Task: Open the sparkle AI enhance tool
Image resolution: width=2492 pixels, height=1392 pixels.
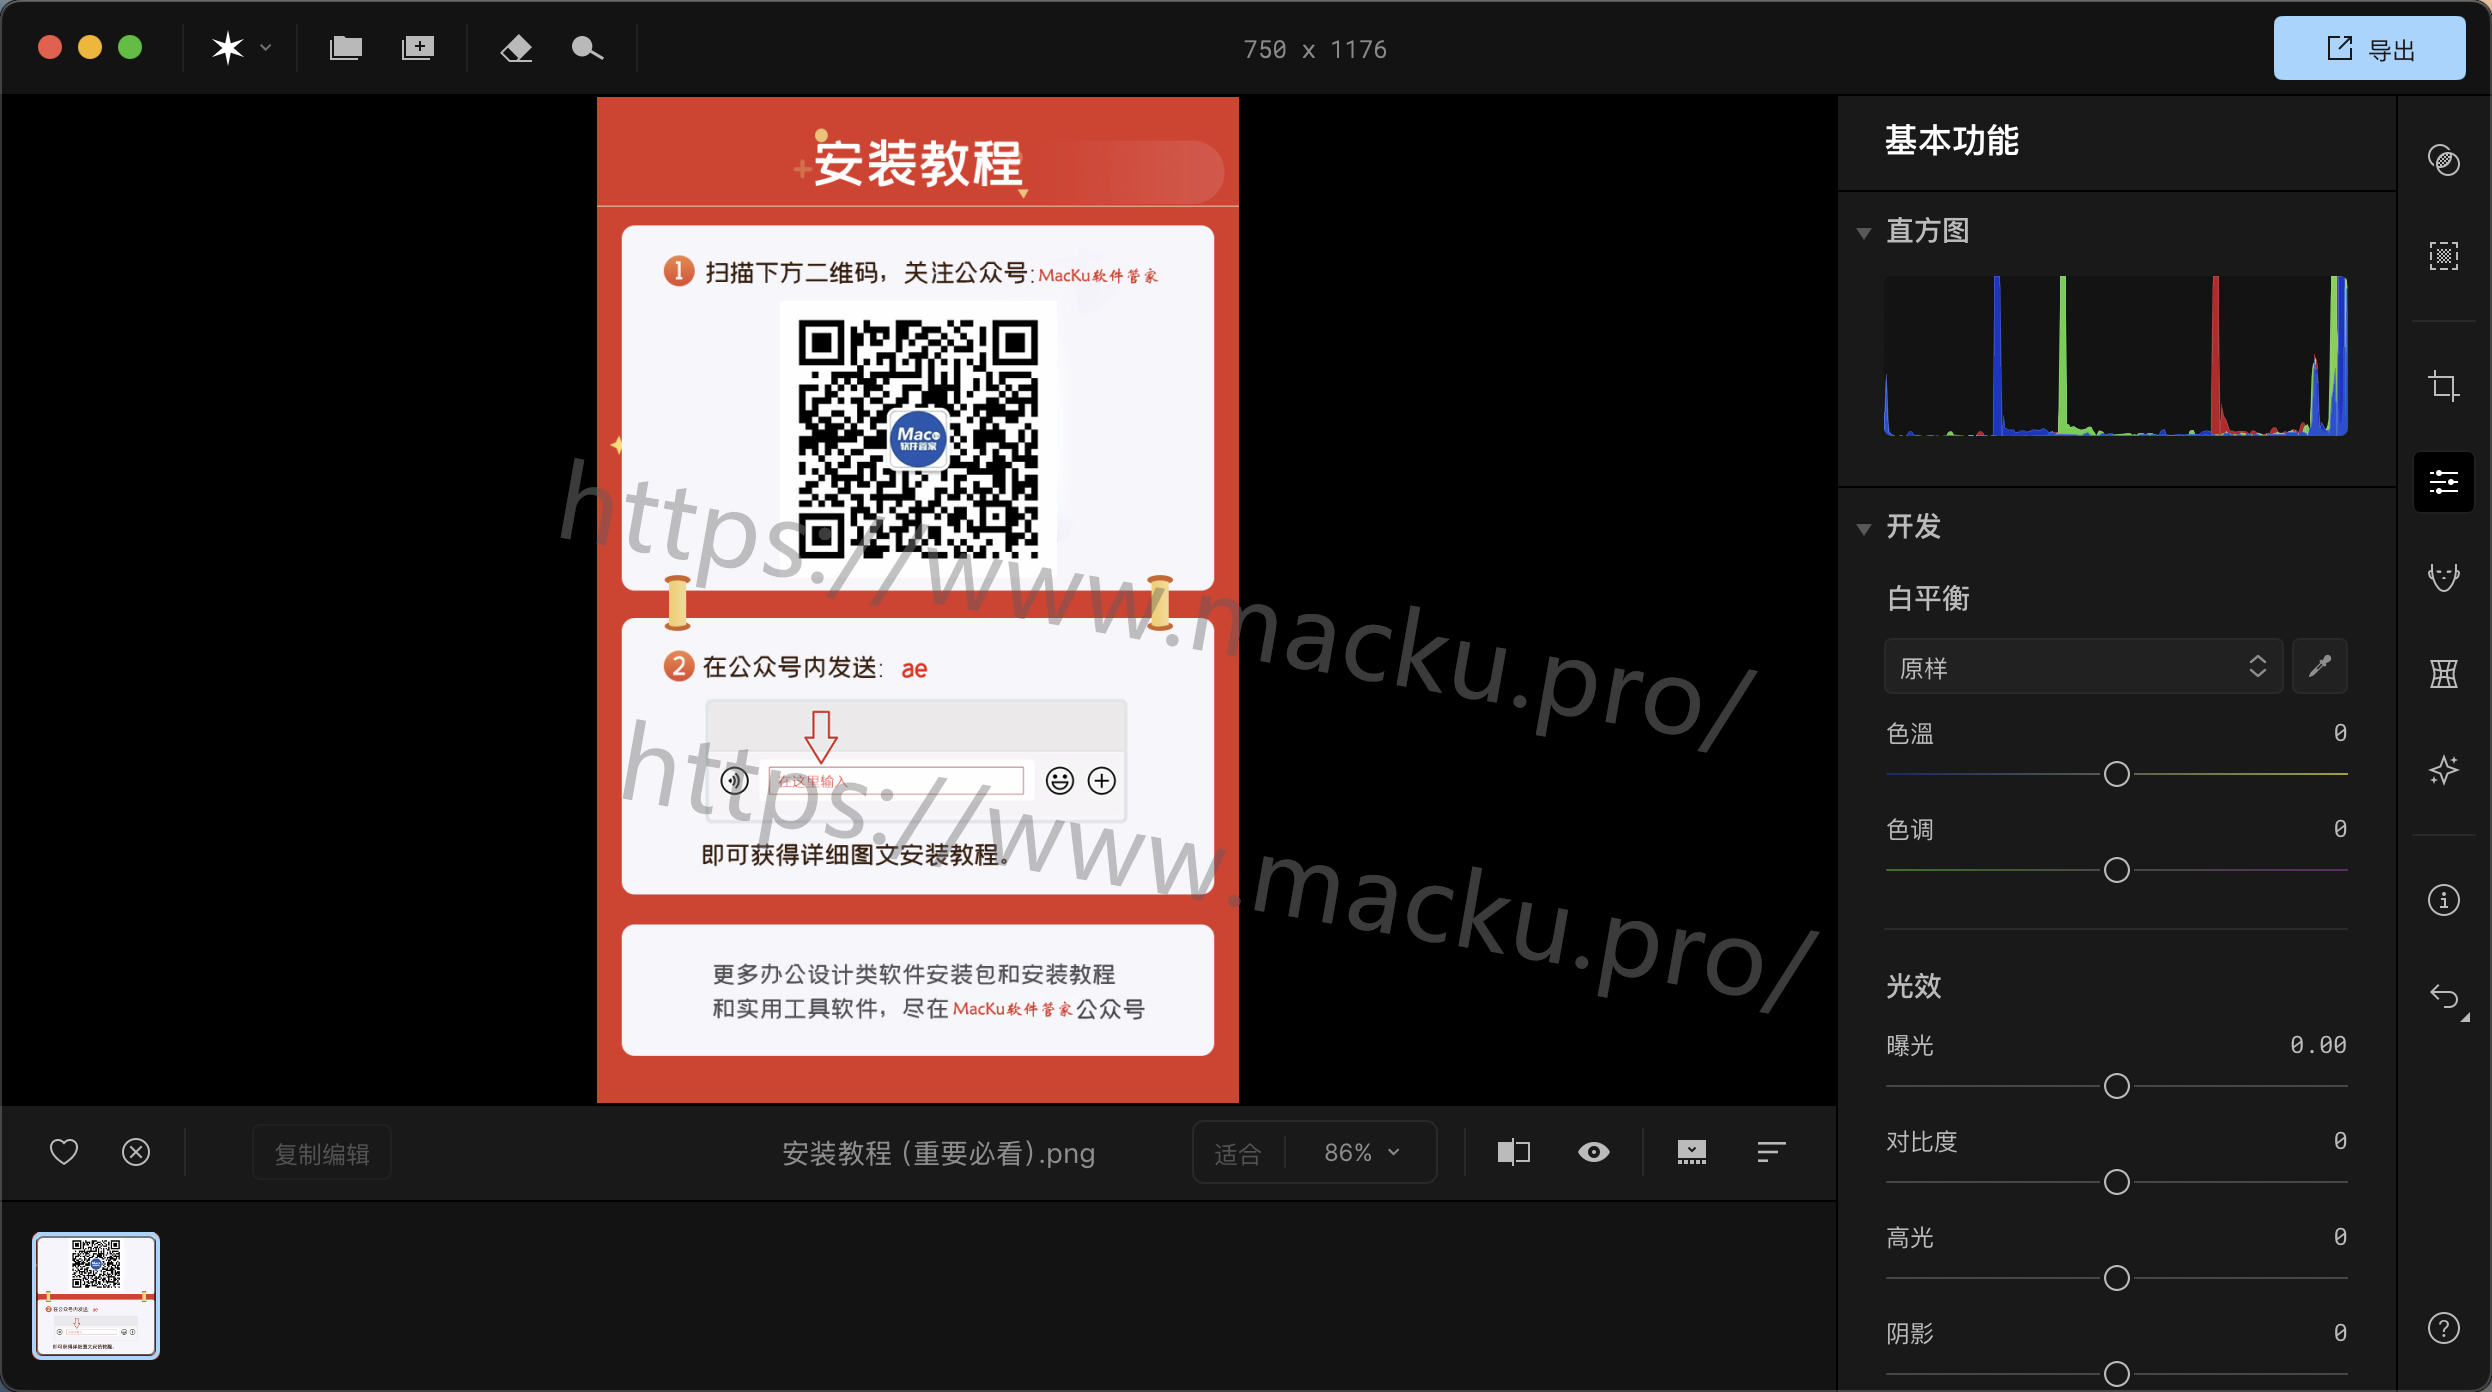Action: click(2444, 770)
